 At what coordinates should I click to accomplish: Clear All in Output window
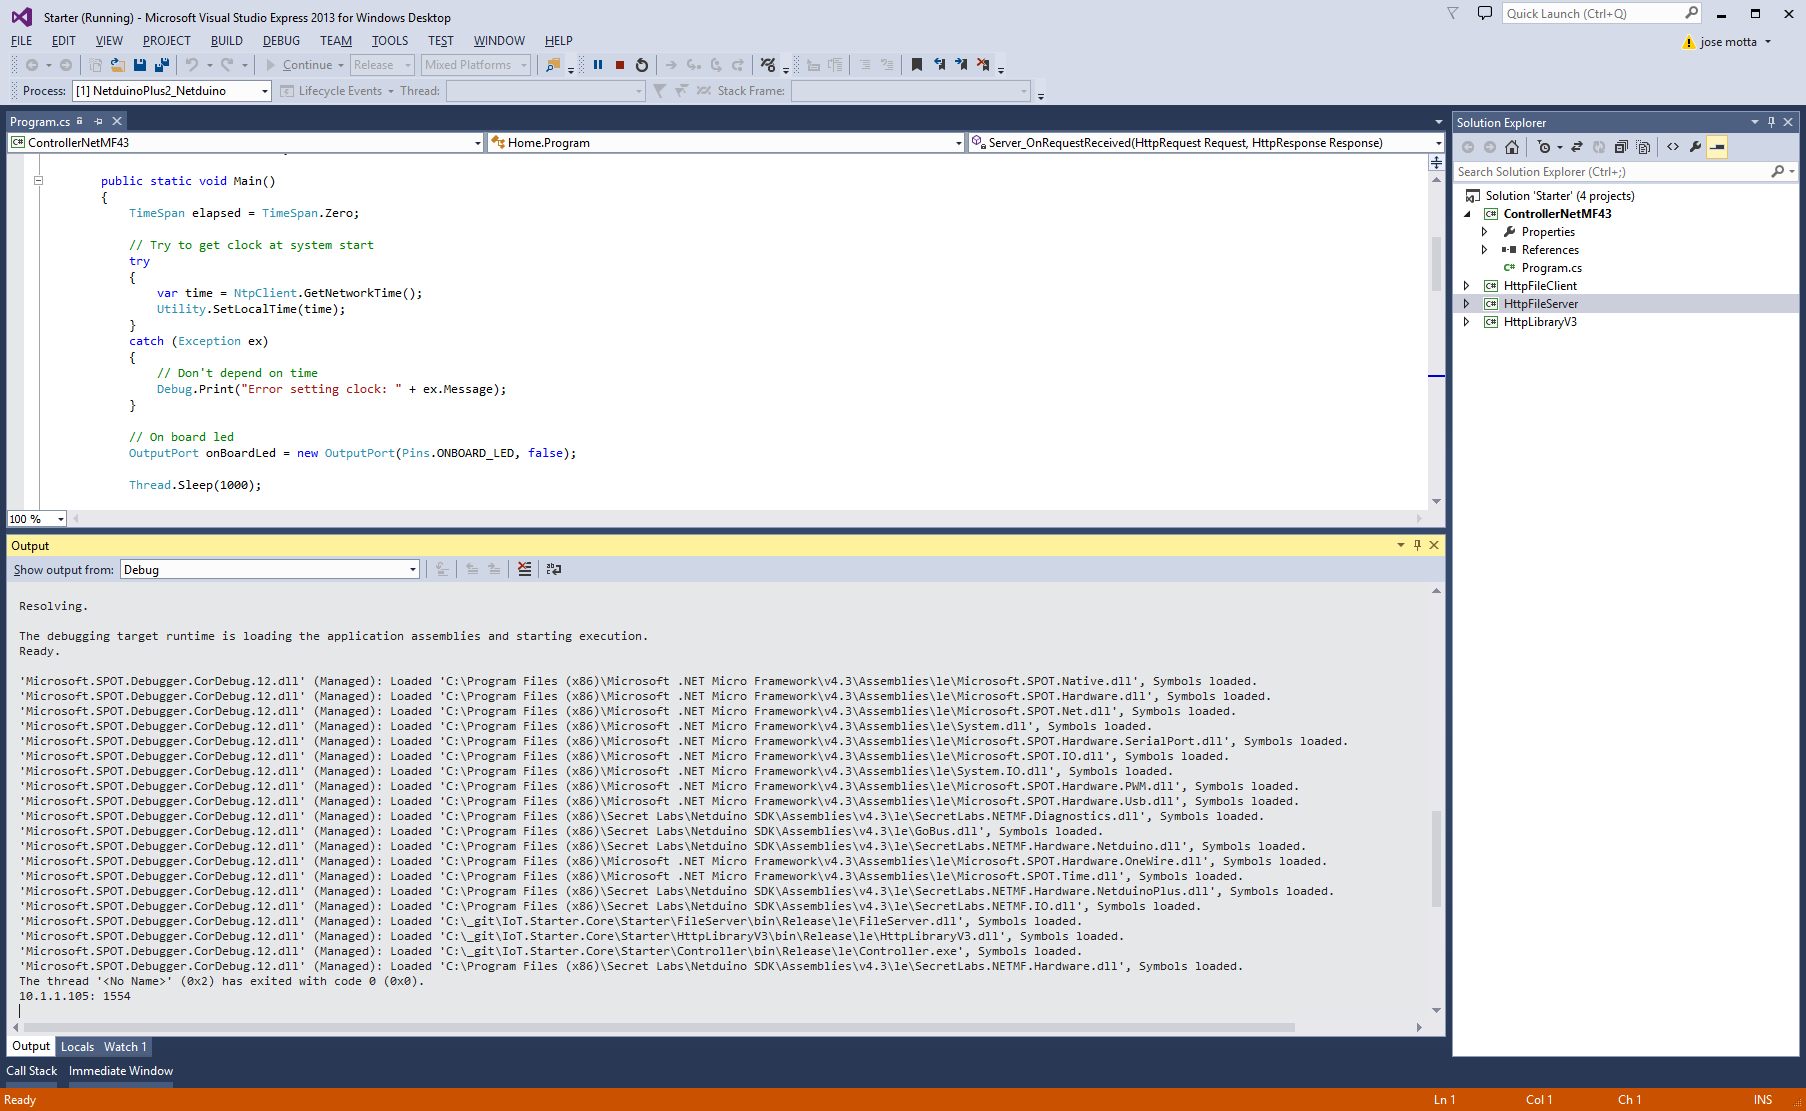tap(524, 569)
